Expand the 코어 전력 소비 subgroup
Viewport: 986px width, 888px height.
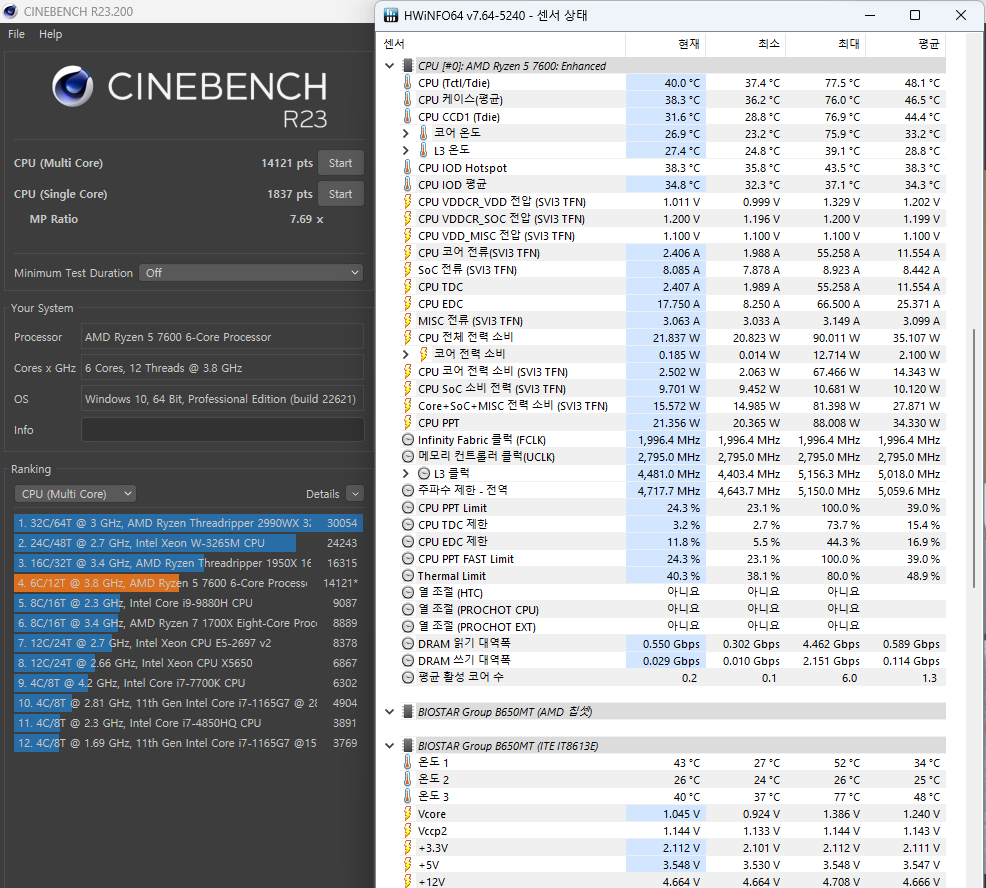click(406, 355)
